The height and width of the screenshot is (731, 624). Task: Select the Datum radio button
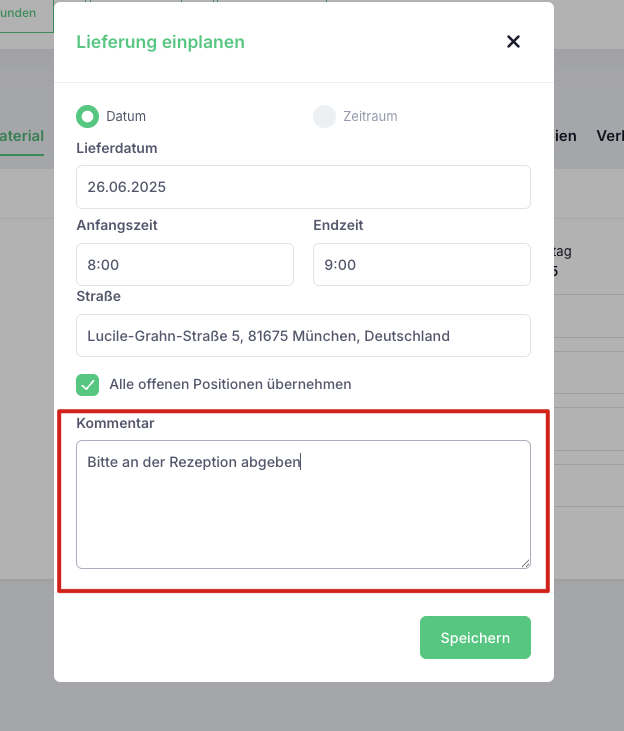point(88,117)
